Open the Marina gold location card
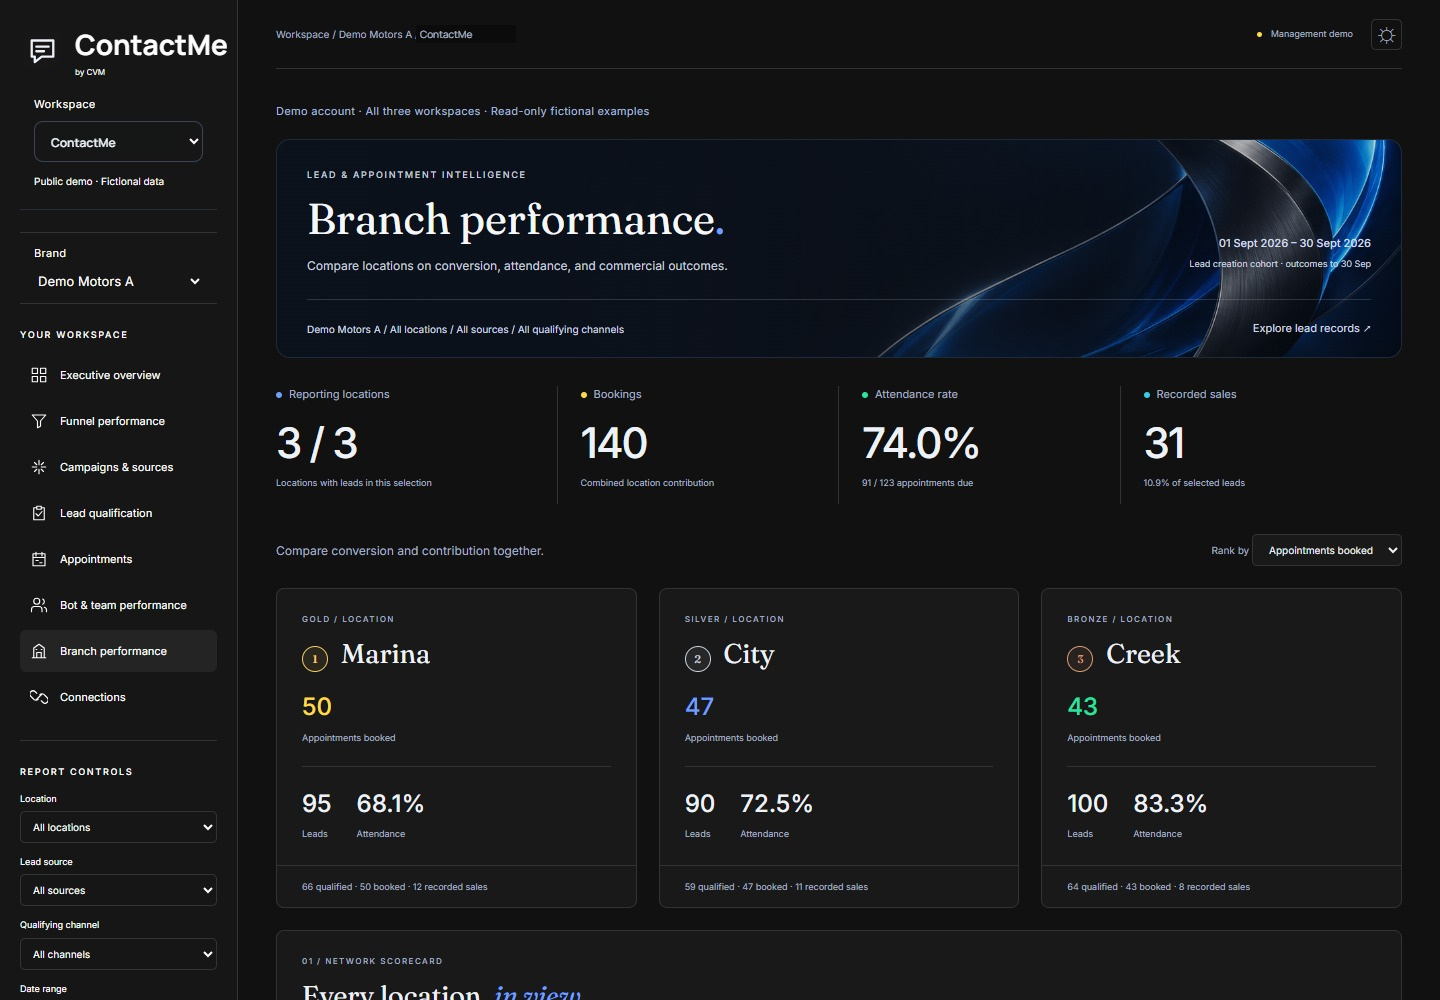Image resolution: width=1440 pixels, height=1000 pixels. [x=456, y=748]
